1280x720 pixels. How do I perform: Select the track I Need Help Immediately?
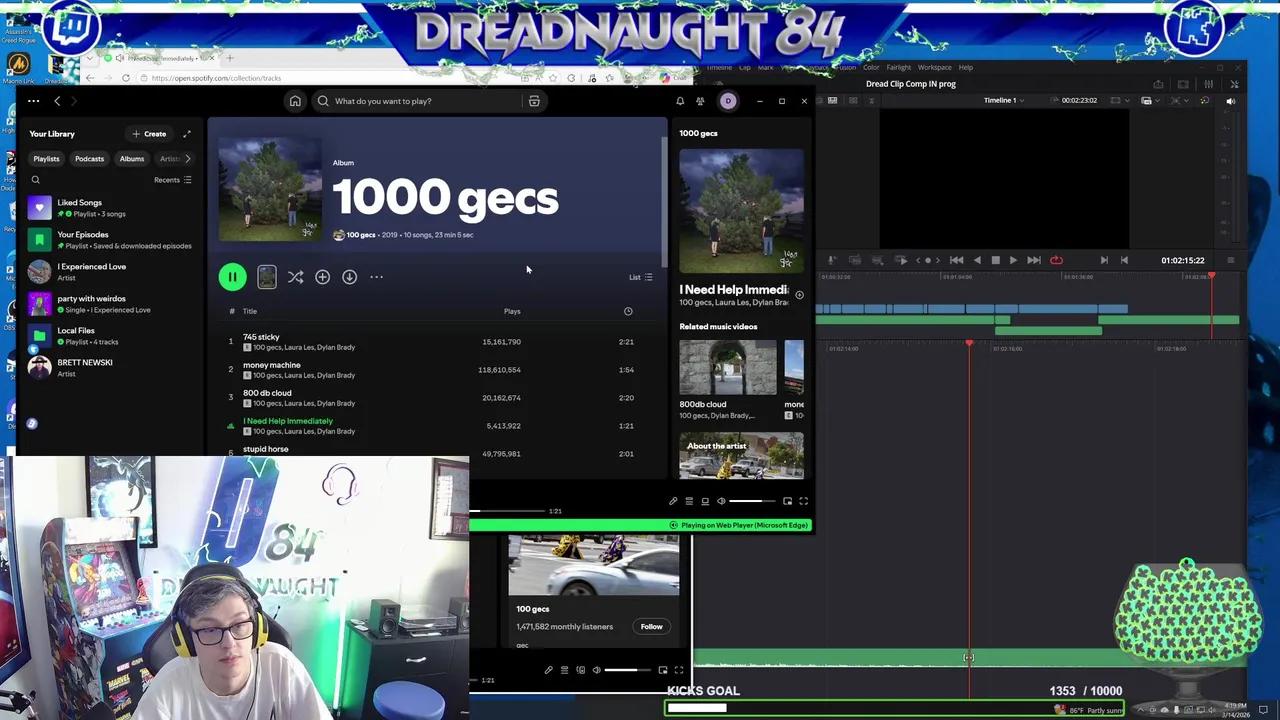[x=288, y=421]
